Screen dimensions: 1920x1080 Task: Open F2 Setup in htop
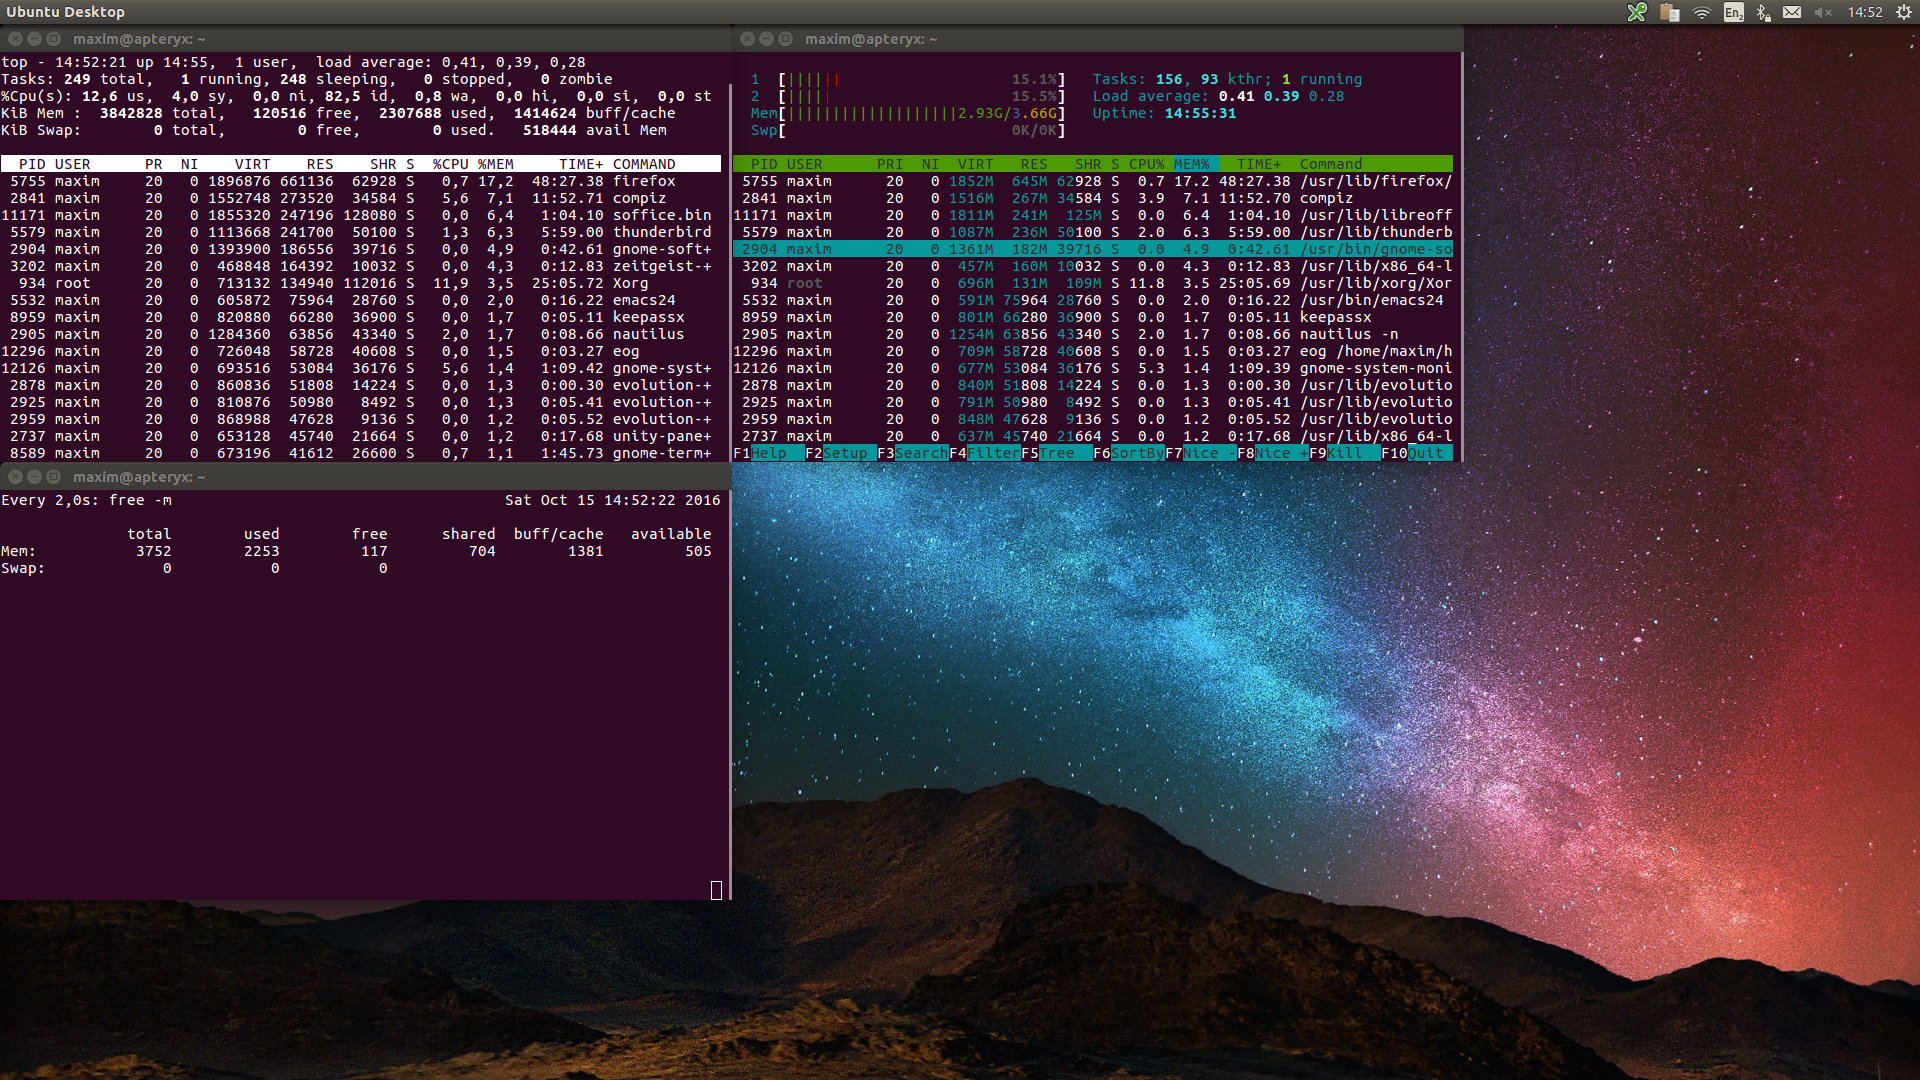pyautogui.click(x=841, y=453)
